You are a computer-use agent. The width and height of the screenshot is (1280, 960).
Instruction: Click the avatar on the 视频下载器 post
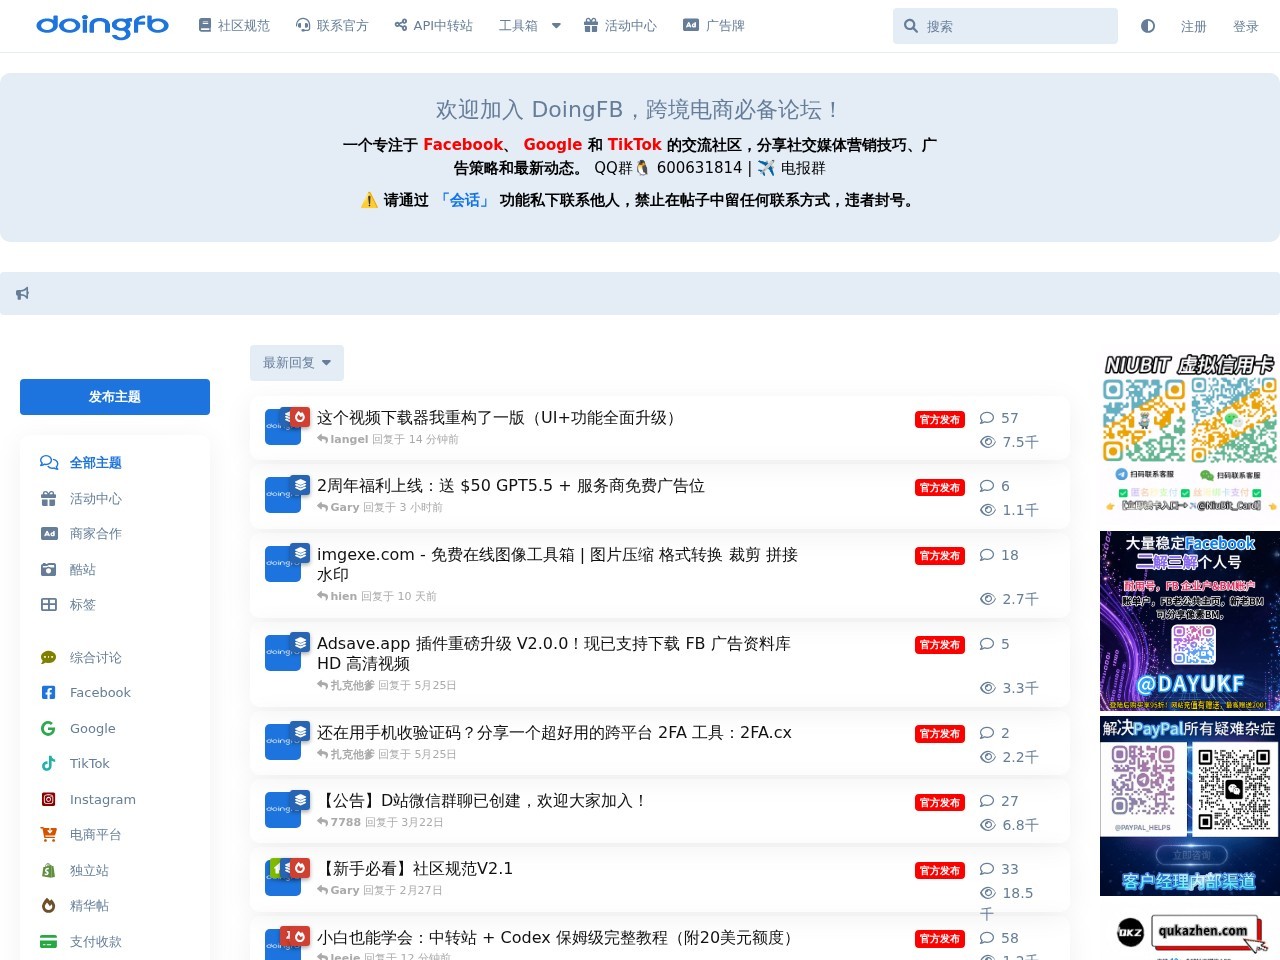(283, 427)
